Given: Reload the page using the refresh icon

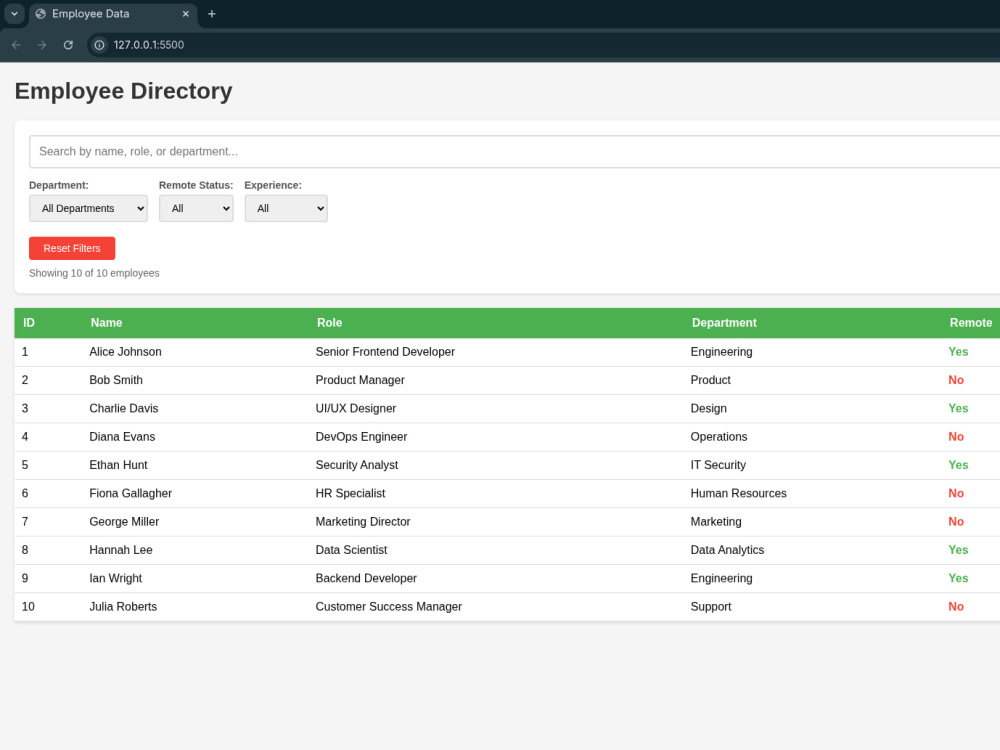Looking at the screenshot, I should (x=67, y=45).
